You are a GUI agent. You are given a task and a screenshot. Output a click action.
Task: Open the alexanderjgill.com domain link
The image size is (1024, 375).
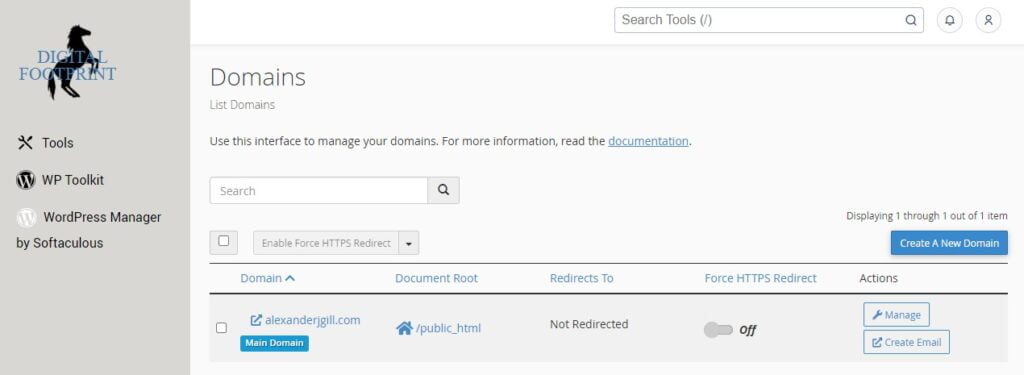coord(312,320)
